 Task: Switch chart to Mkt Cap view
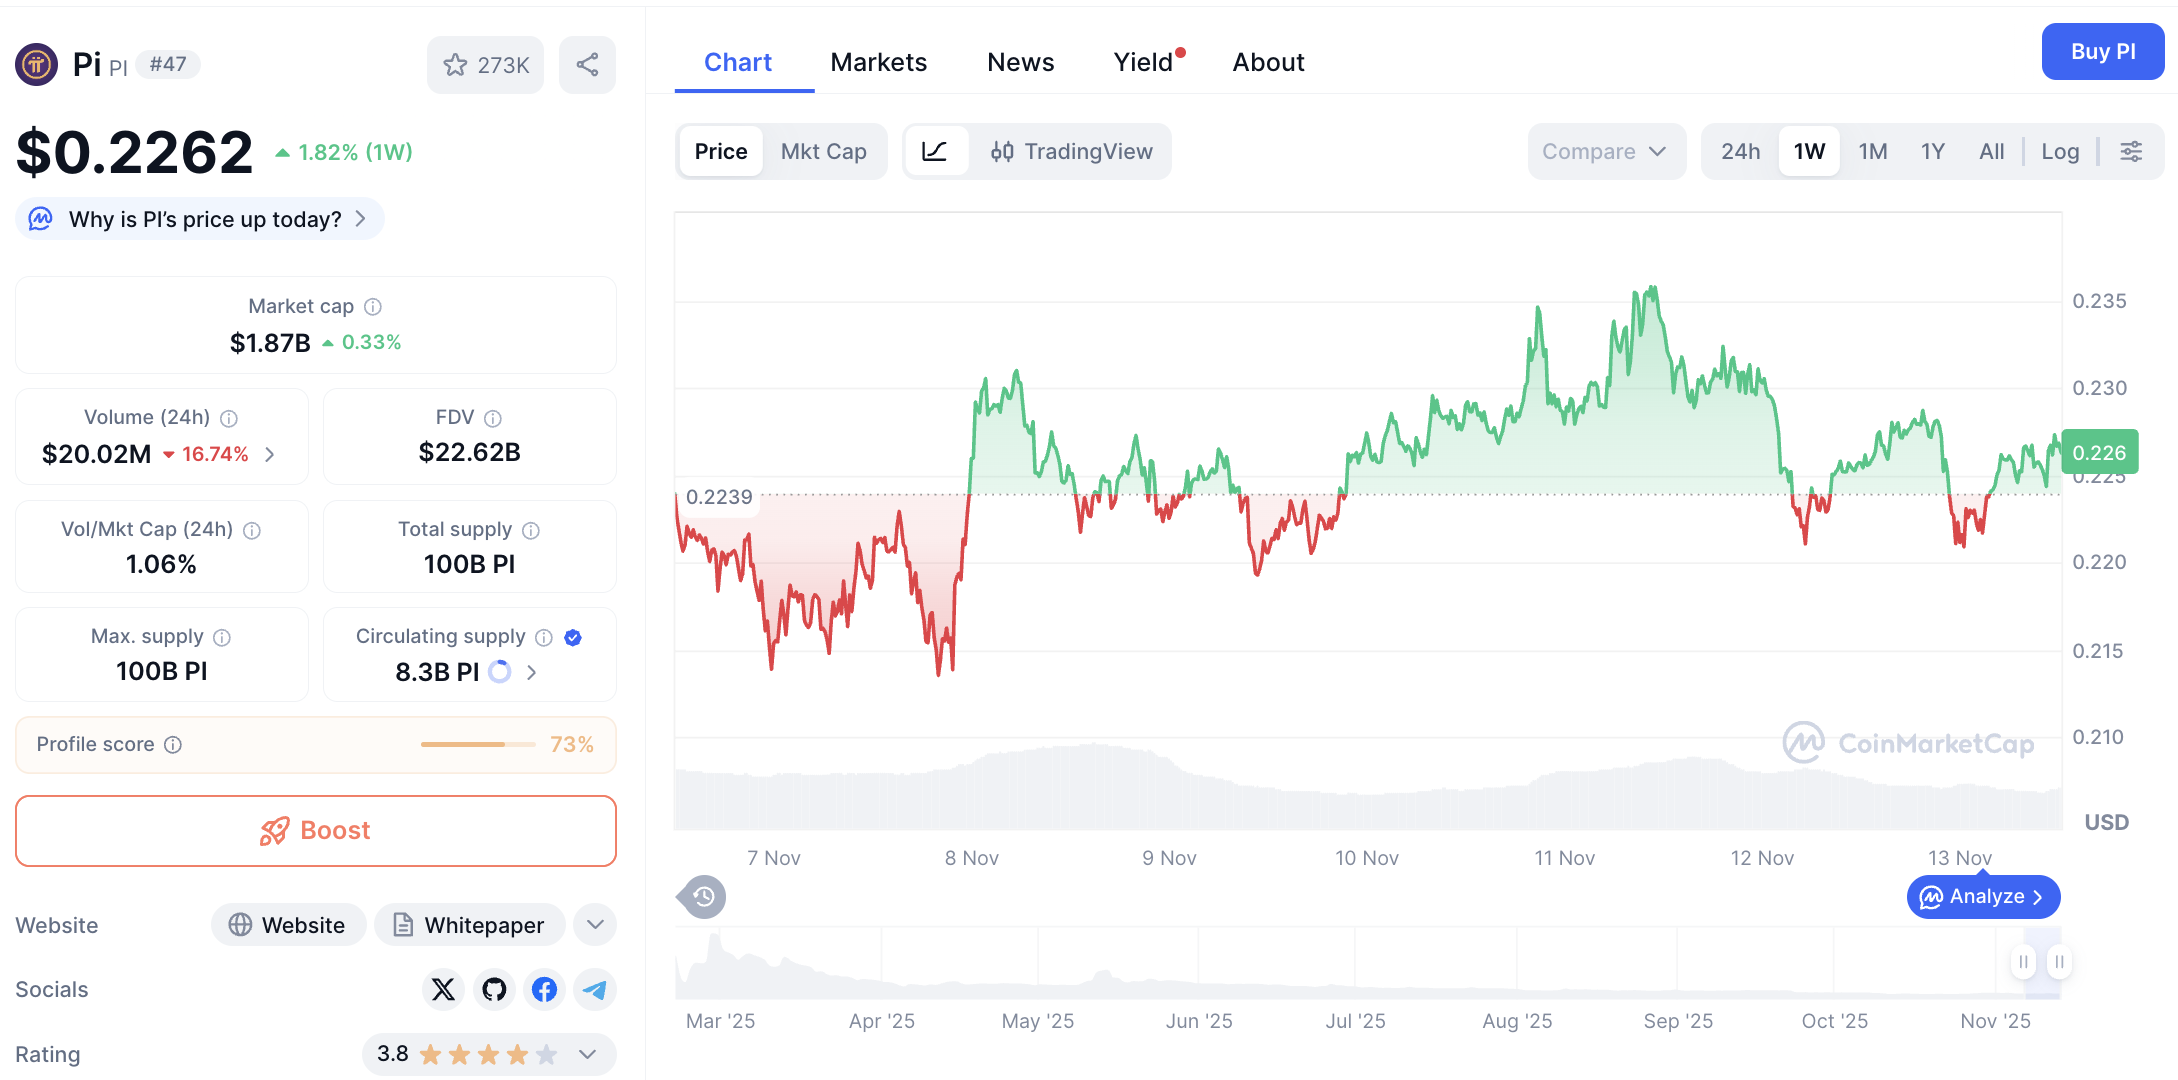(x=823, y=151)
